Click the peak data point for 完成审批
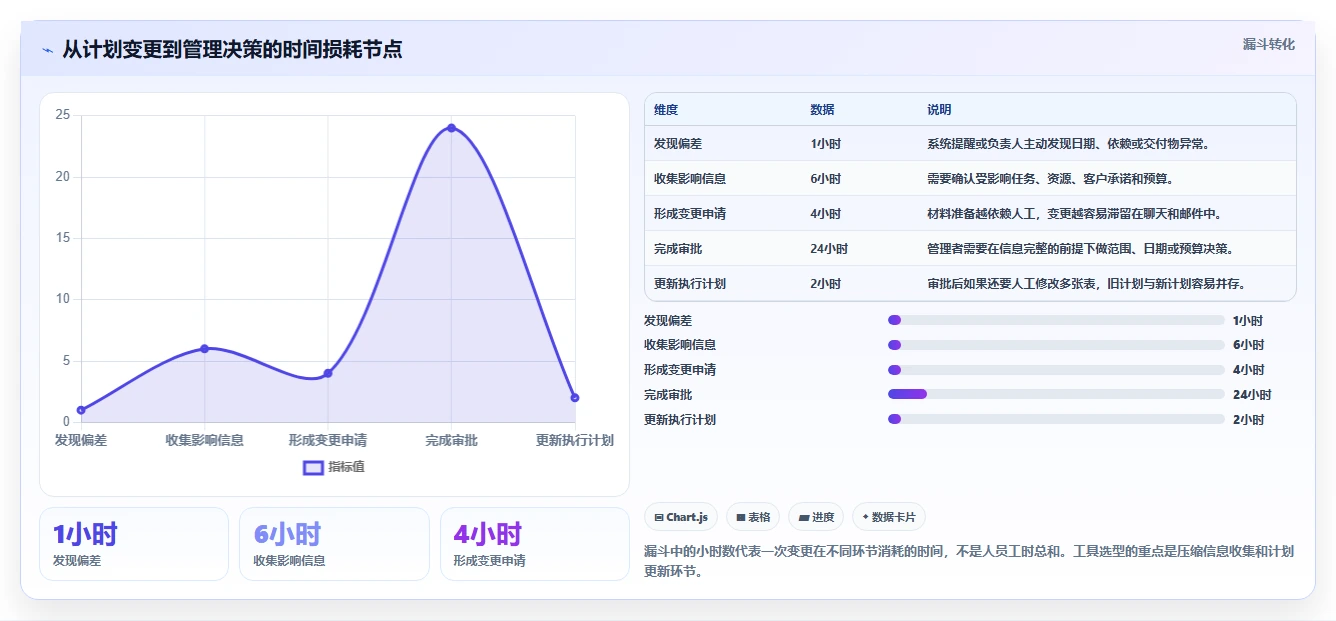1336x621 pixels. (451, 128)
